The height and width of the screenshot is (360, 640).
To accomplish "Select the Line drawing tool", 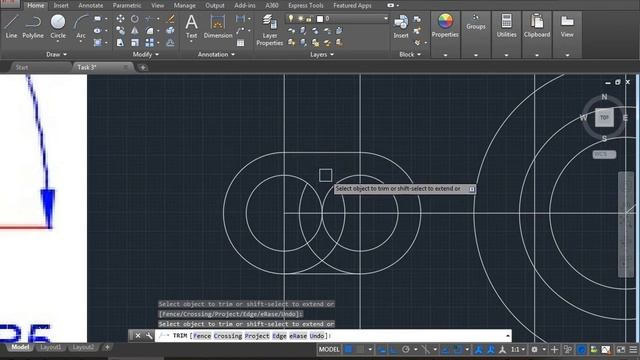I will tap(11, 27).
